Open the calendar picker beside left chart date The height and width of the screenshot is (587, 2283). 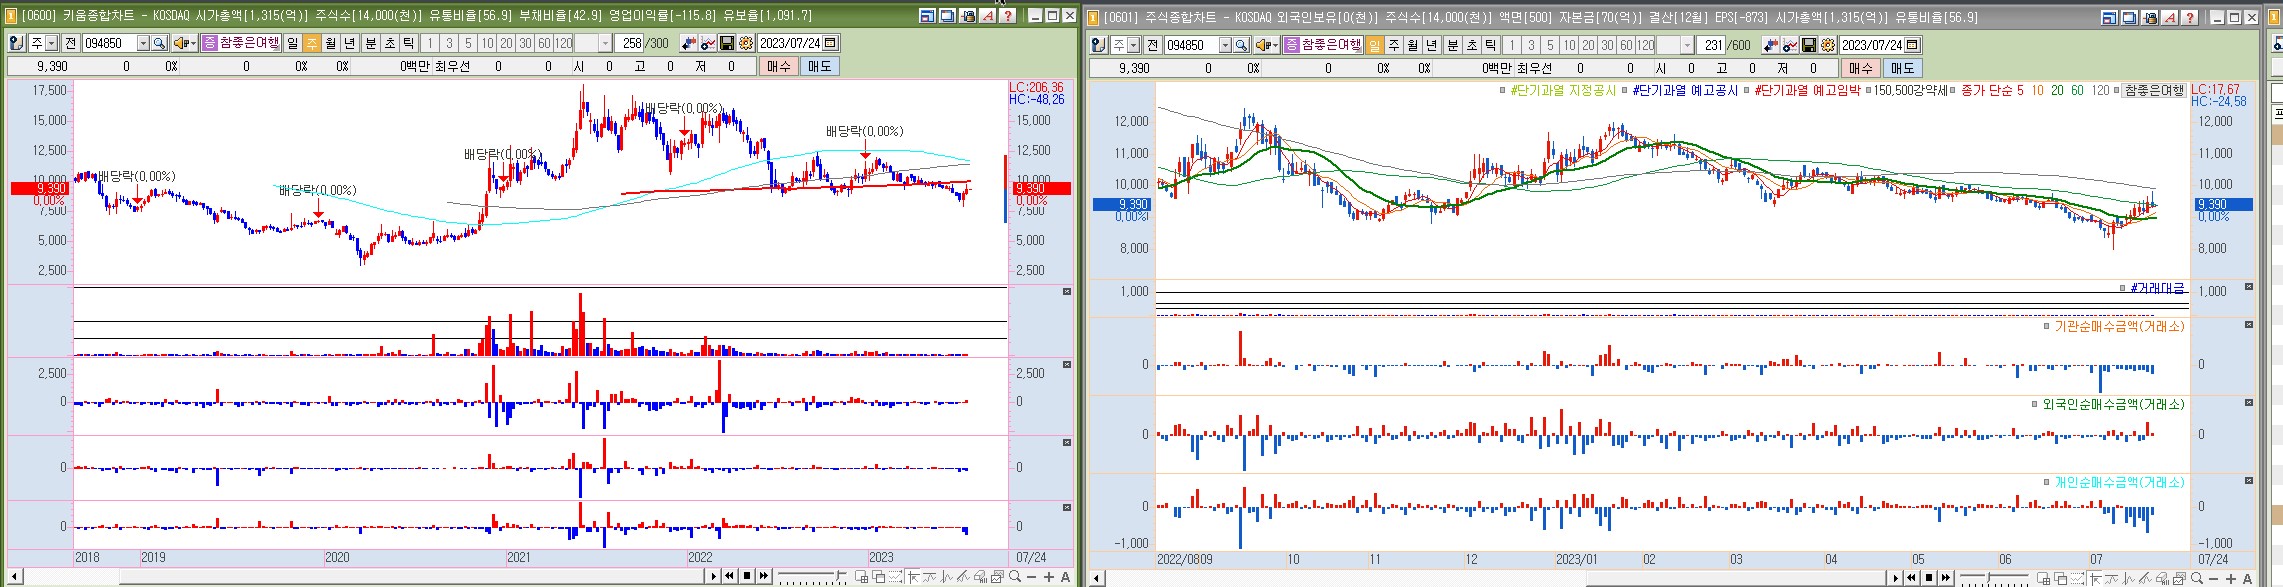click(x=830, y=43)
